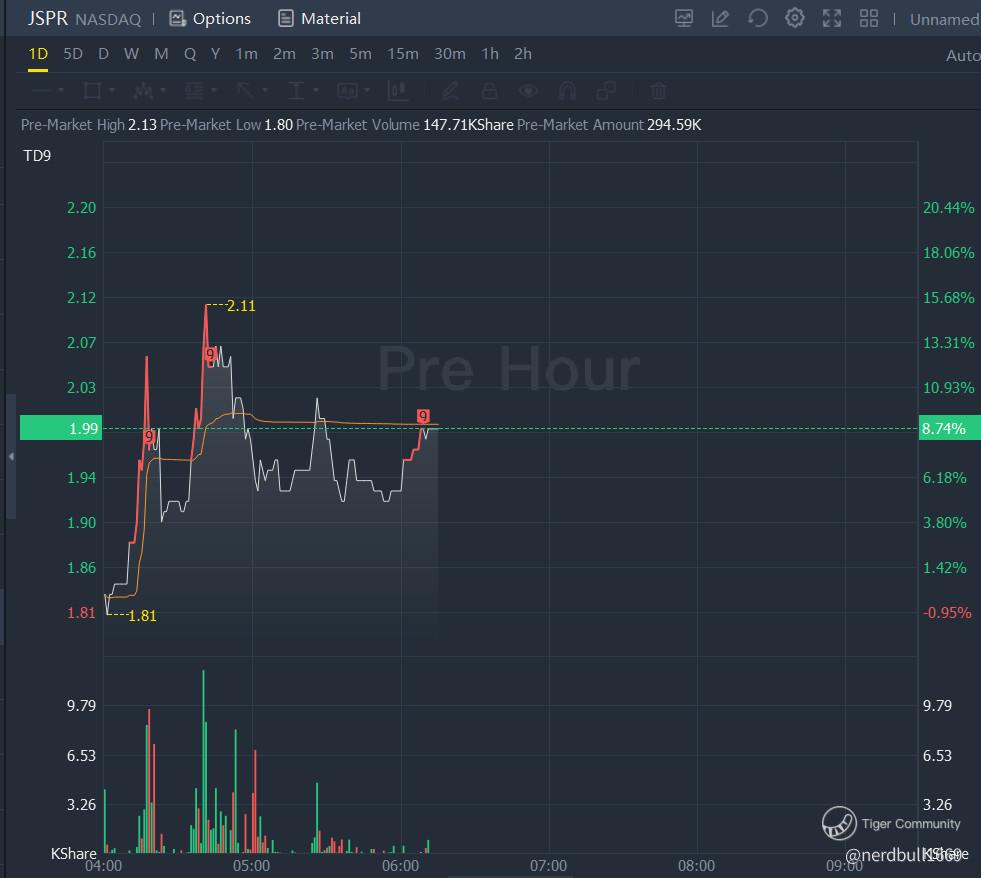Expand the left side panel arrow

pos(11,457)
